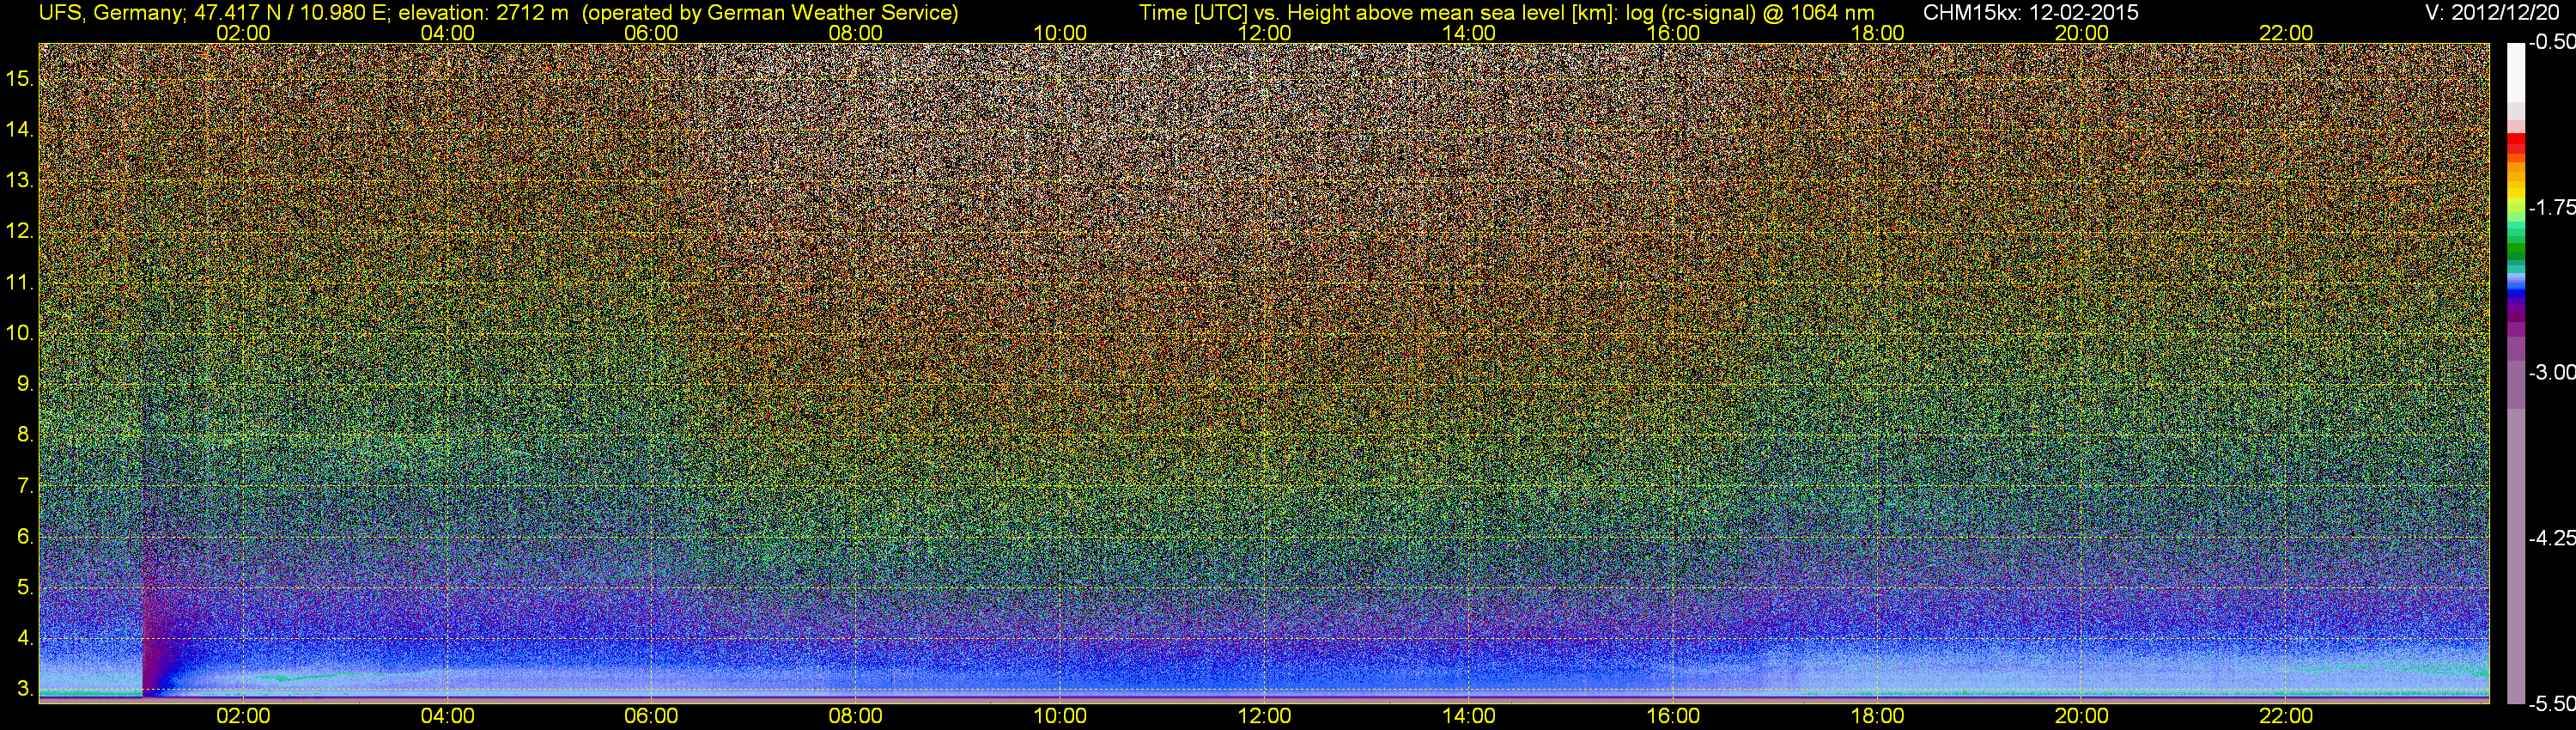Click the CHM15kx: 12-02-2015 date label

click(x=2029, y=13)
